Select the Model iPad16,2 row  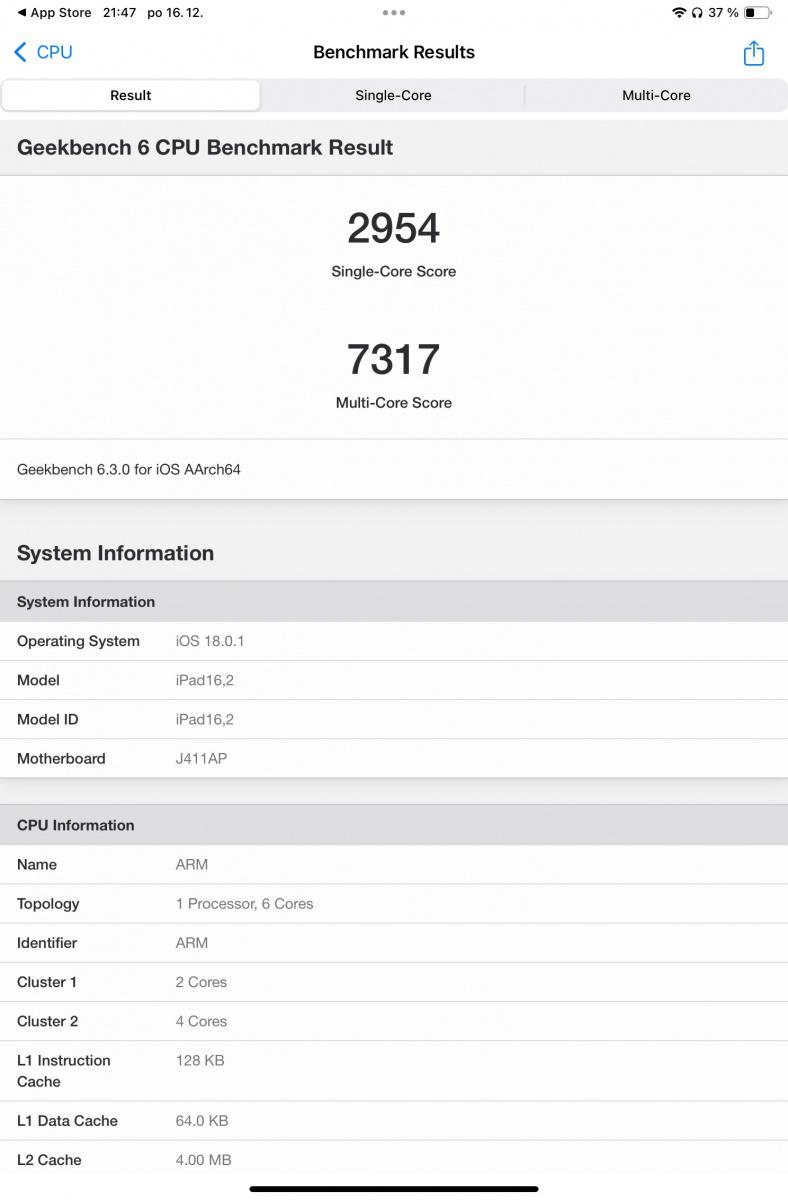[394, 680]
